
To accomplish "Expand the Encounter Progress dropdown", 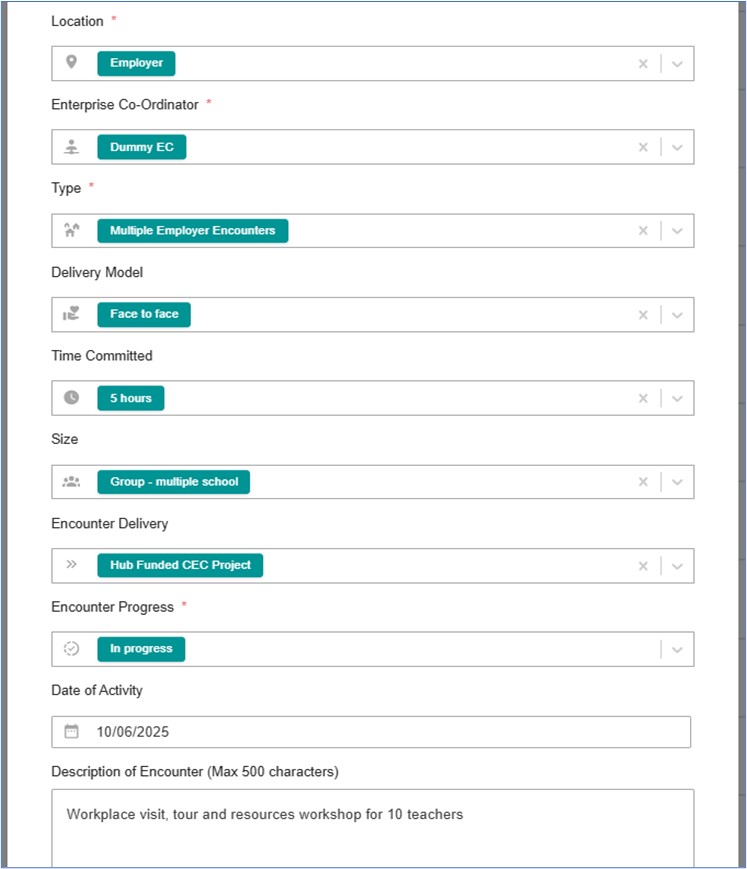I will click(677, 649).
